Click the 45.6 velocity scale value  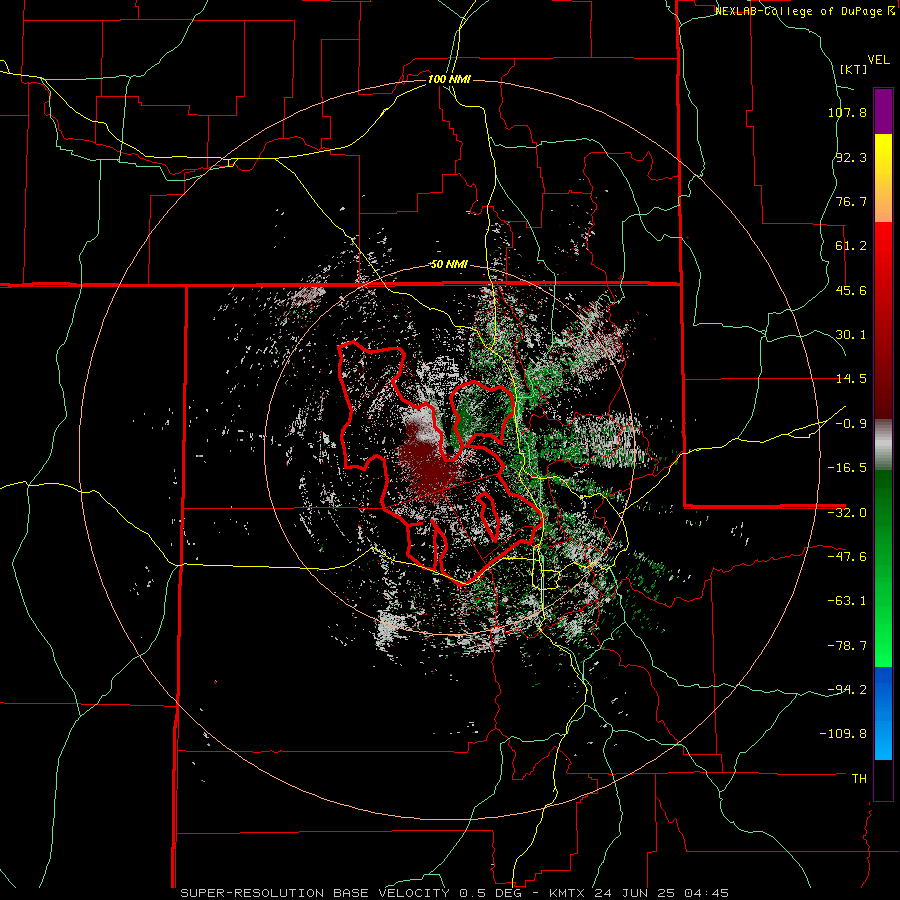(851, 290)
